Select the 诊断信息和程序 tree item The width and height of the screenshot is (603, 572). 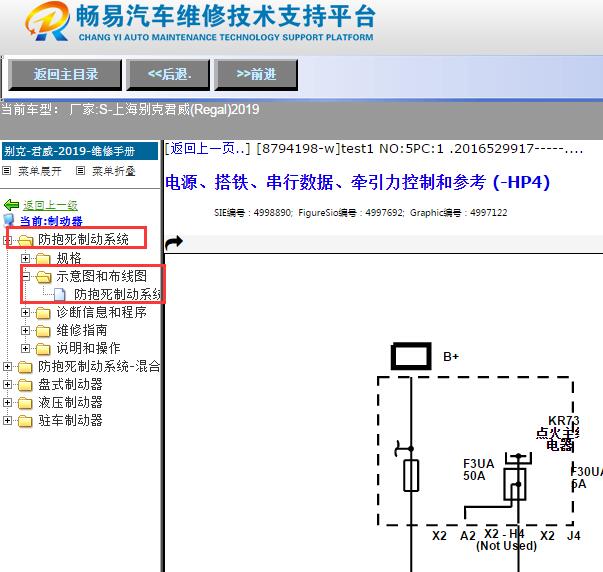point(102,312)
